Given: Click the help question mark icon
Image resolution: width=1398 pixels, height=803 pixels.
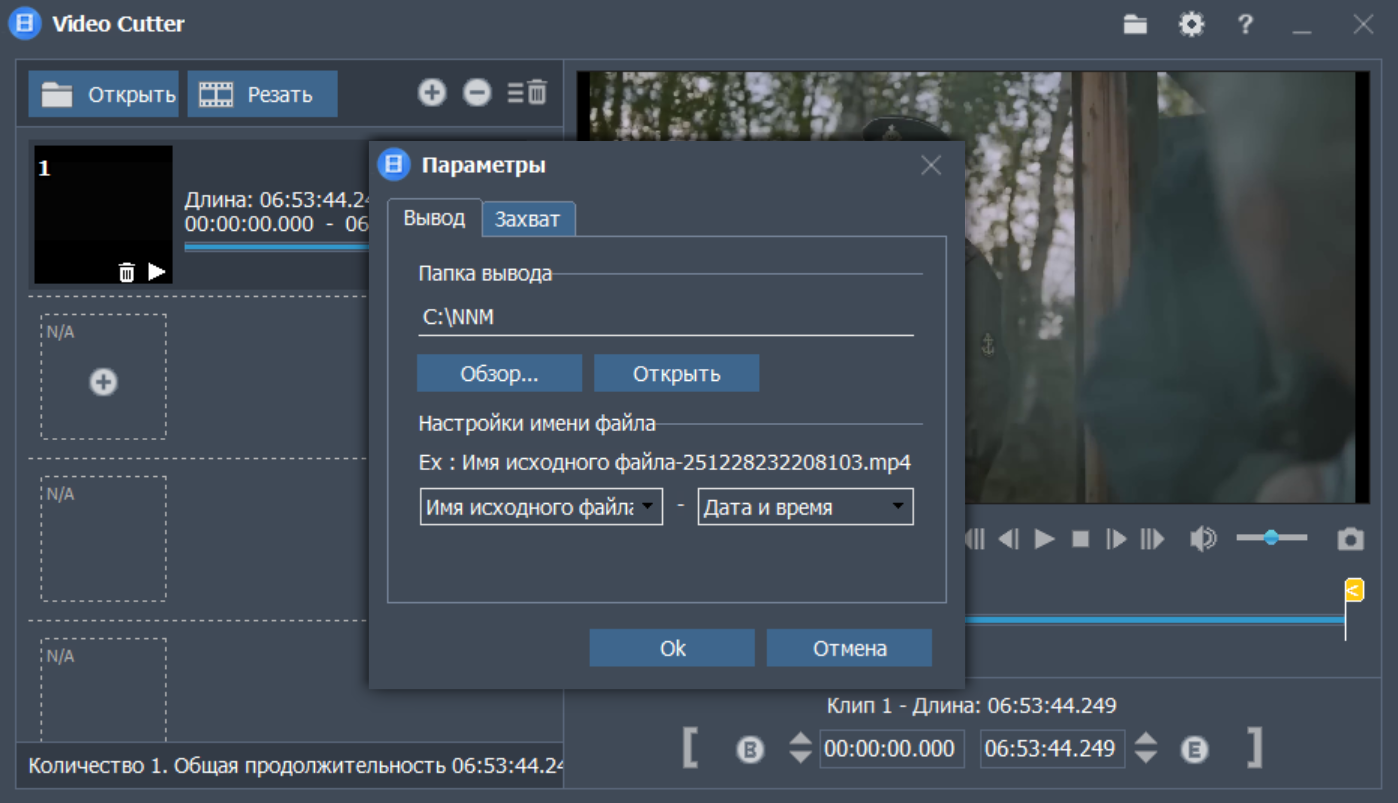Looking at the screenshot, I should pyautogui.click(x=1245, y=25).
